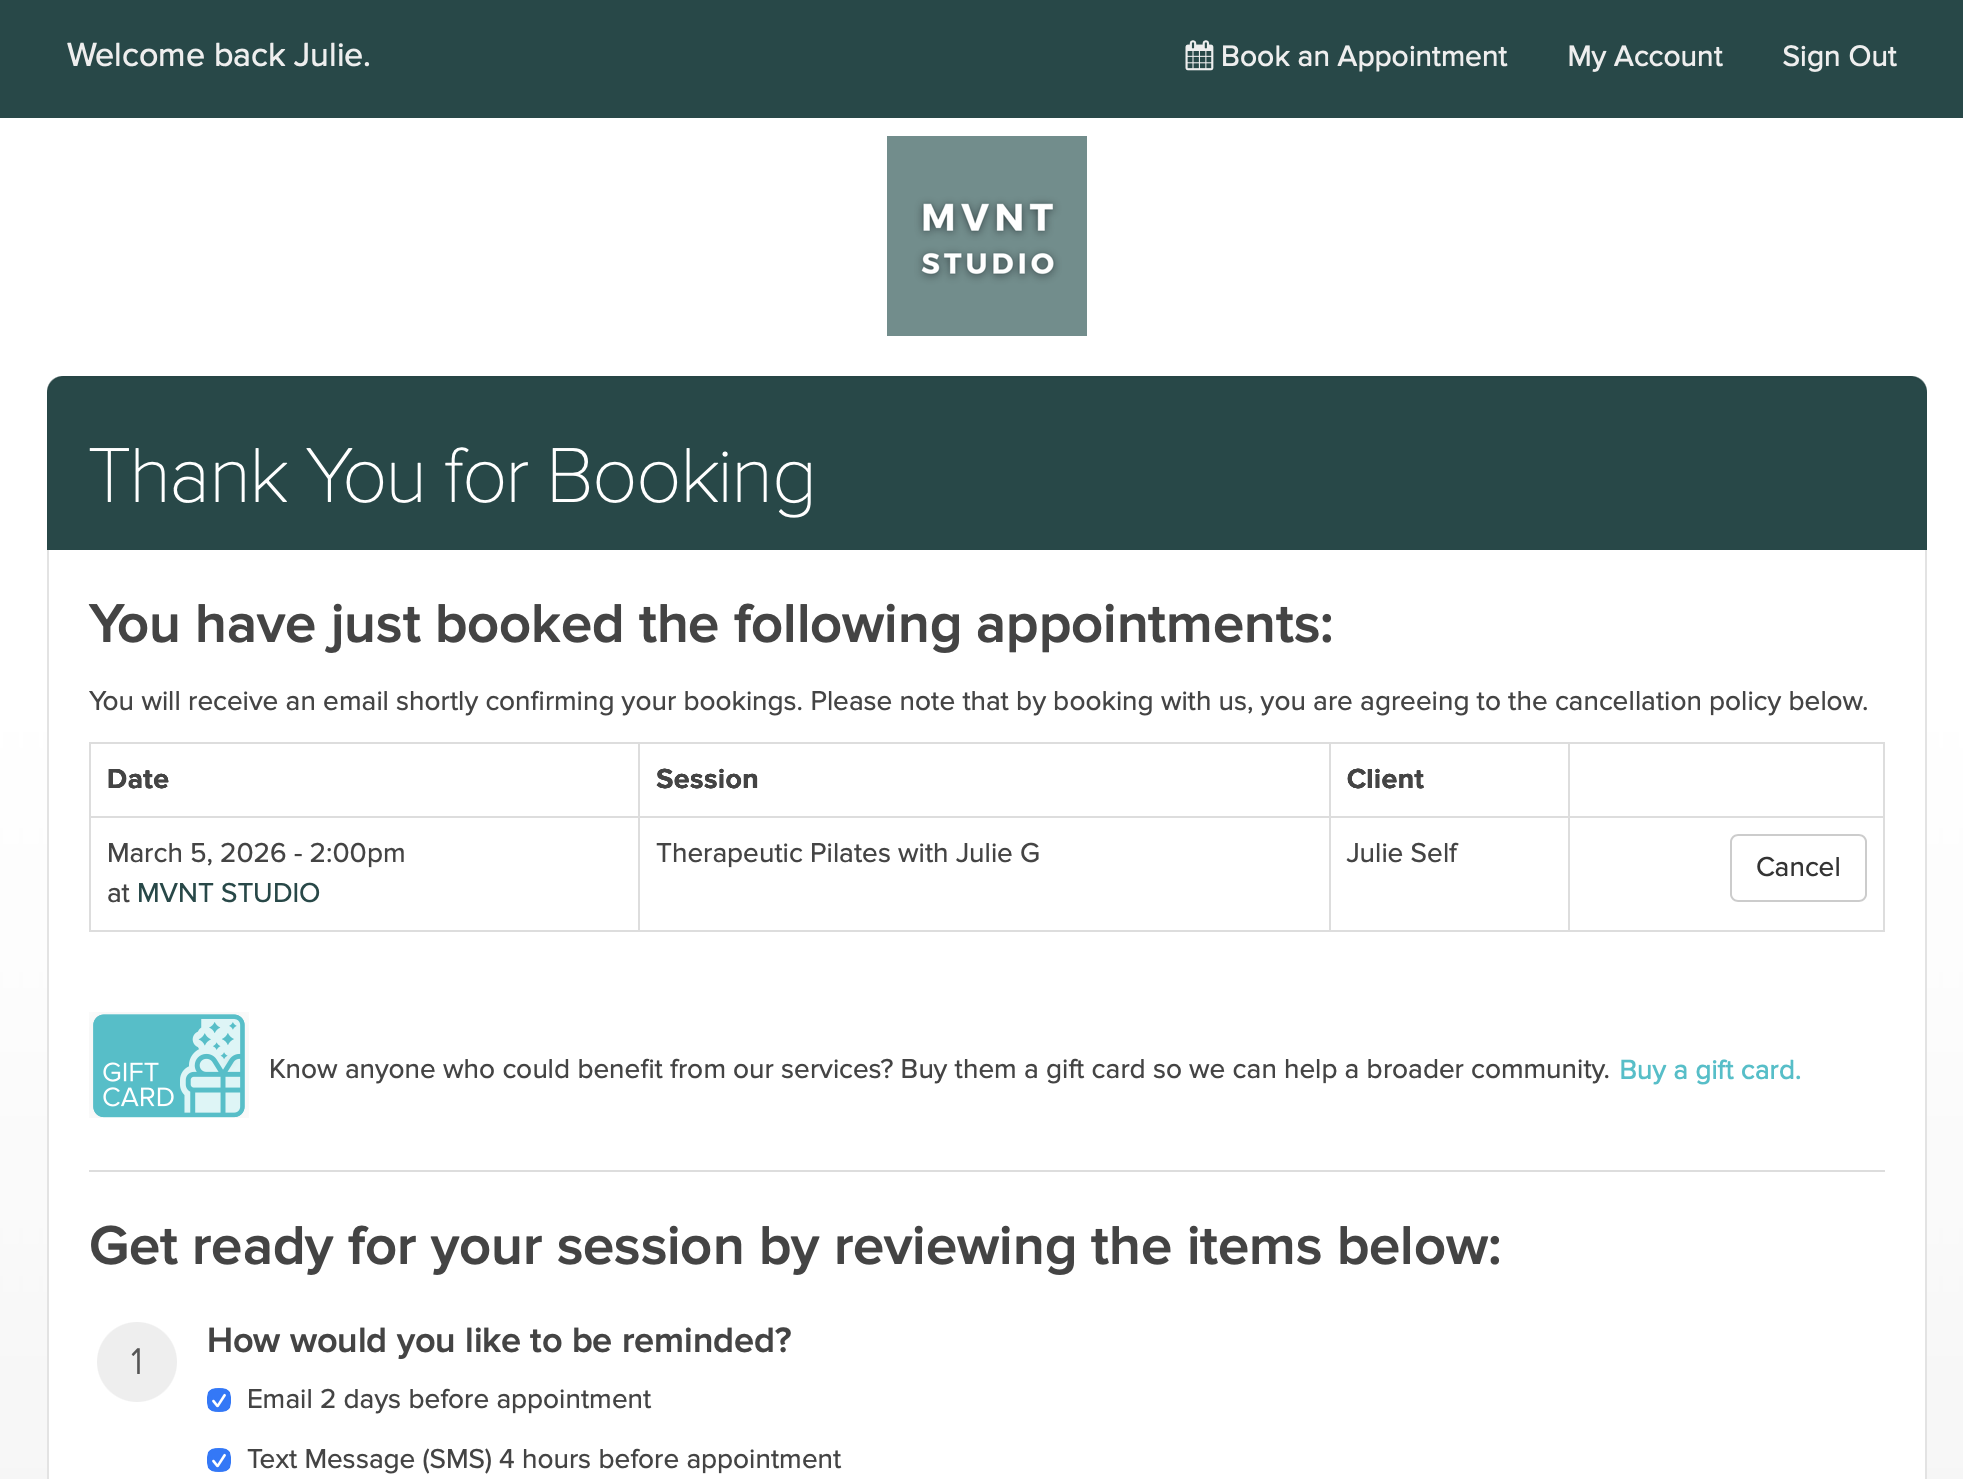Open the MVNT STUDIO location link

(228, 893)
